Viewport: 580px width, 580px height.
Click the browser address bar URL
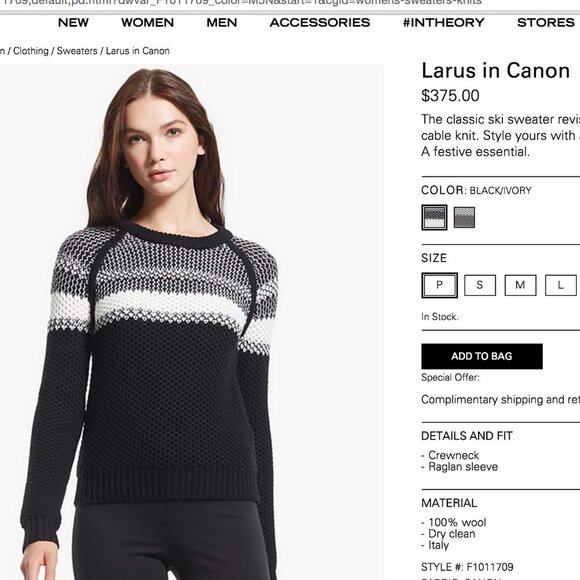coord(242,3)
